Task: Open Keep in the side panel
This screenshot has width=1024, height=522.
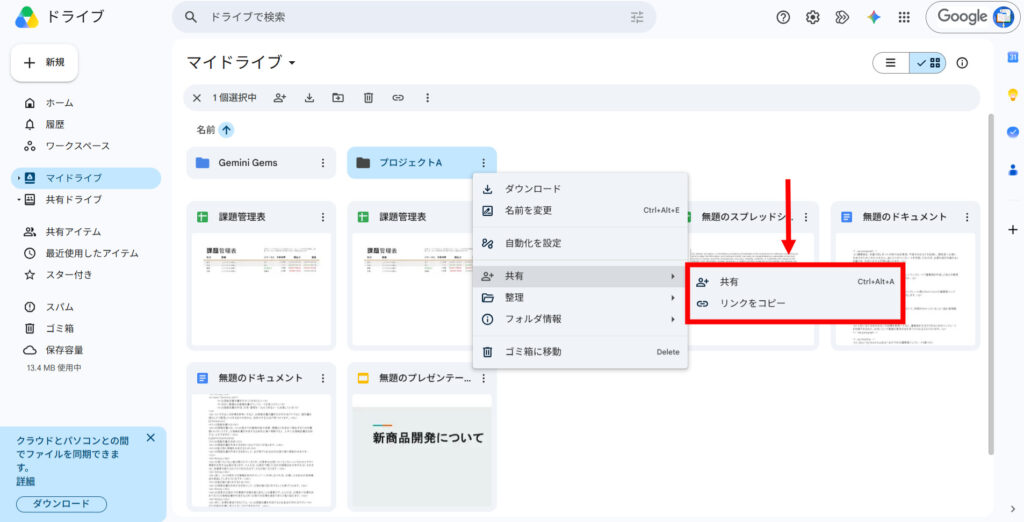Action: 1013,95
